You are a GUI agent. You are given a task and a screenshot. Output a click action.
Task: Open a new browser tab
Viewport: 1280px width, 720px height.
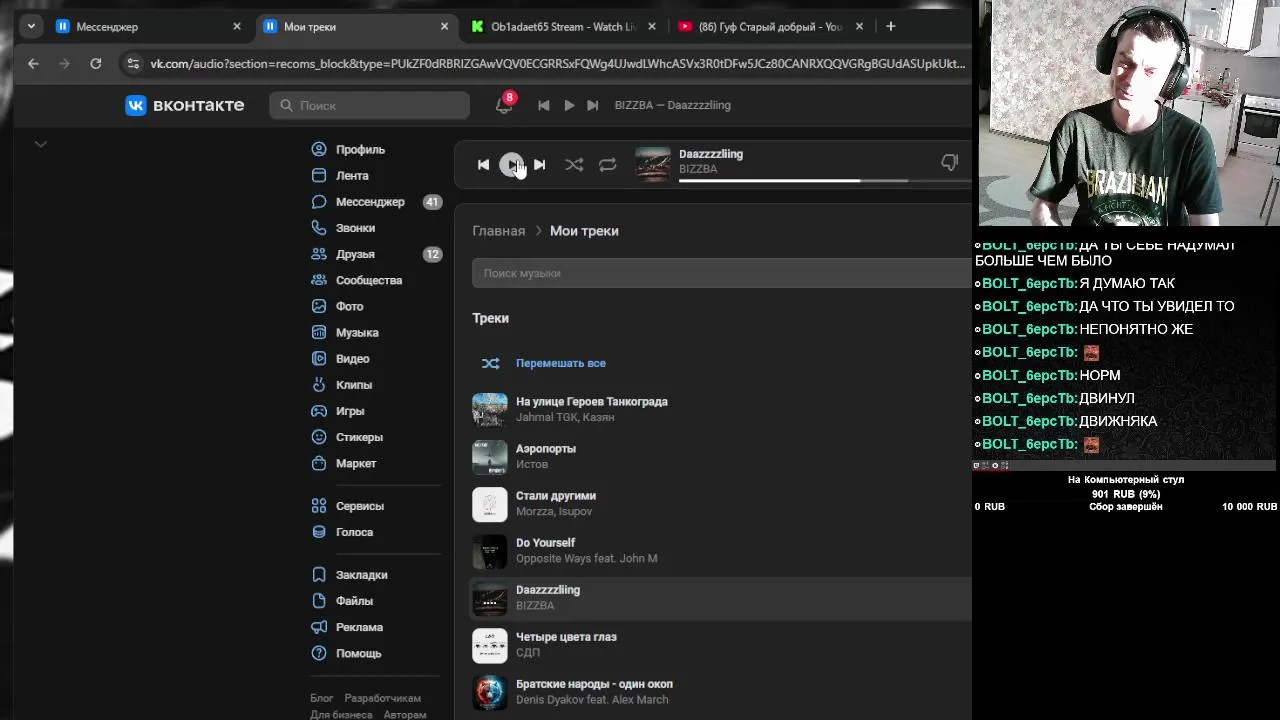coord(890,26)
